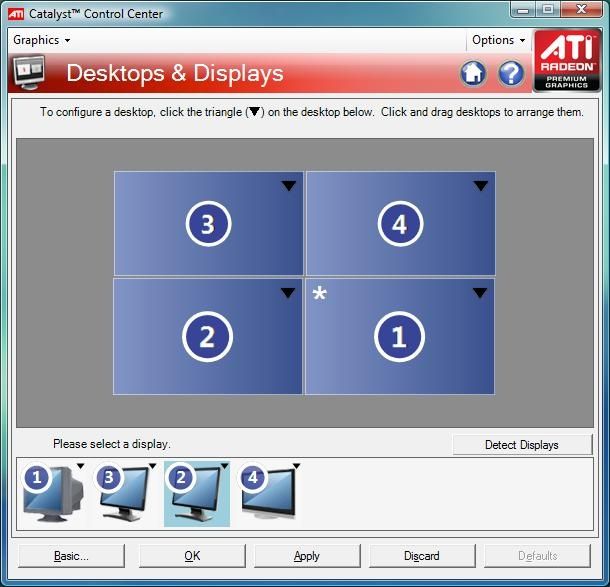Switch to Basic view
Viewport: 610px width, 587px height.
coord(71,555)
